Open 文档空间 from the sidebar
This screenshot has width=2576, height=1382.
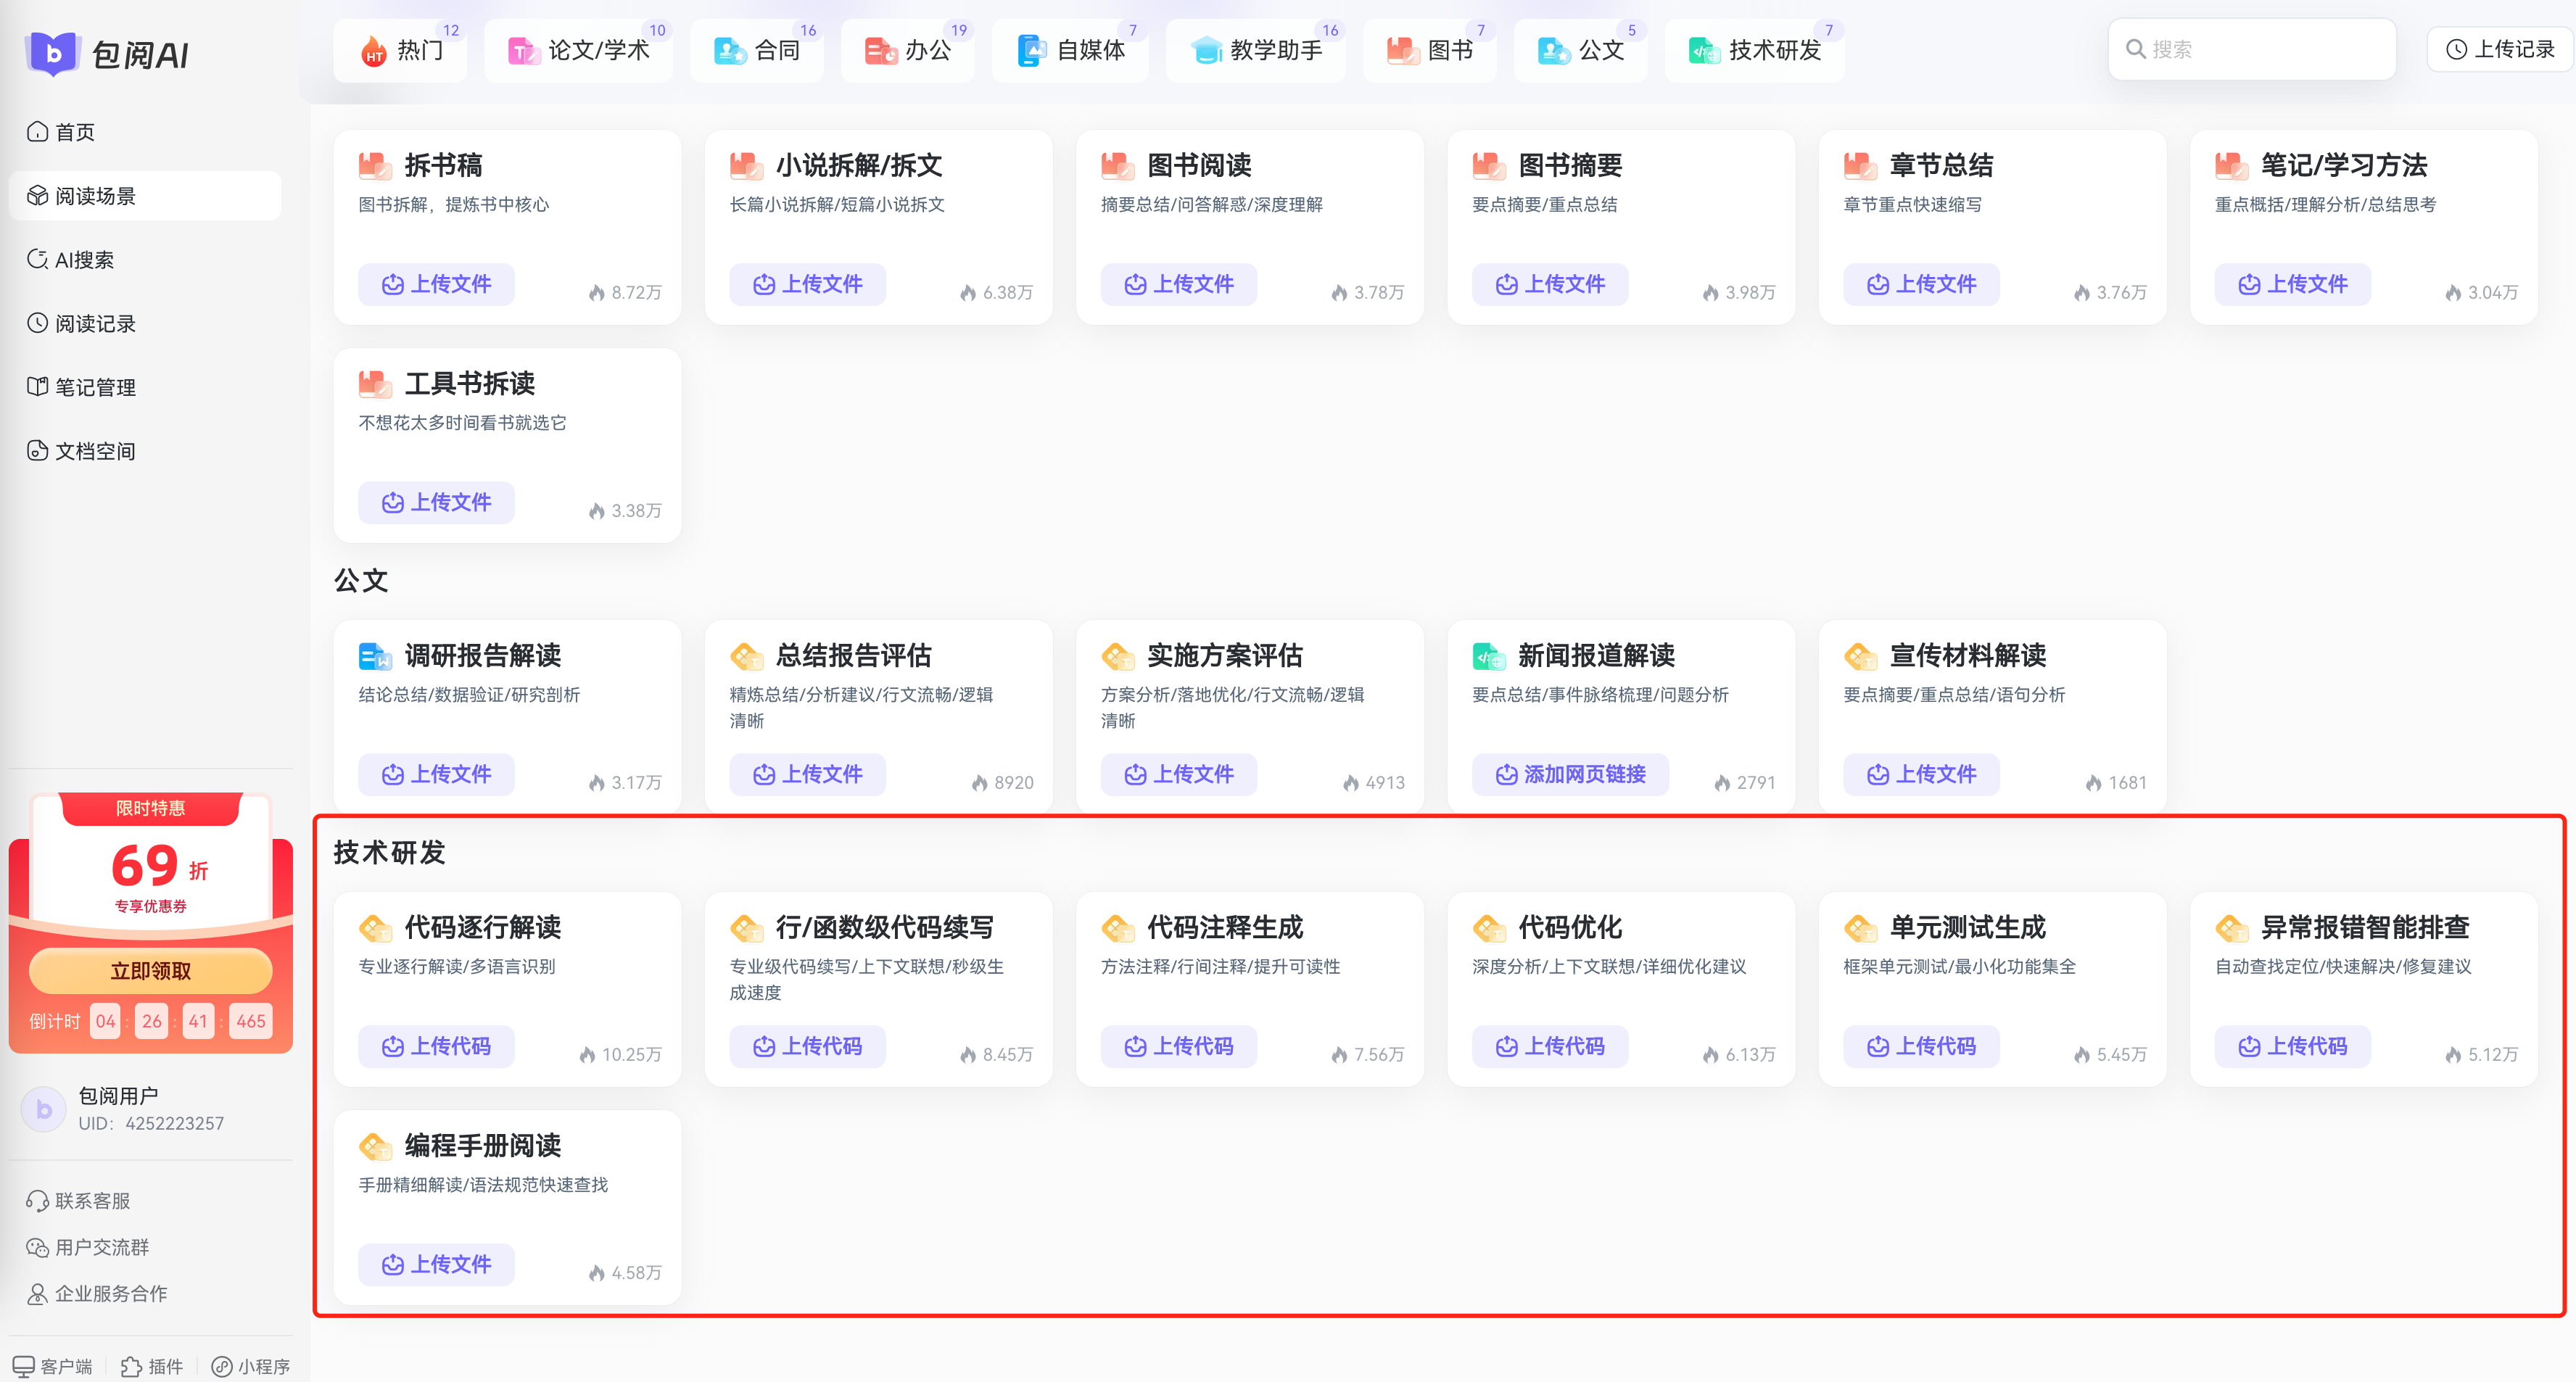(94, 452)
